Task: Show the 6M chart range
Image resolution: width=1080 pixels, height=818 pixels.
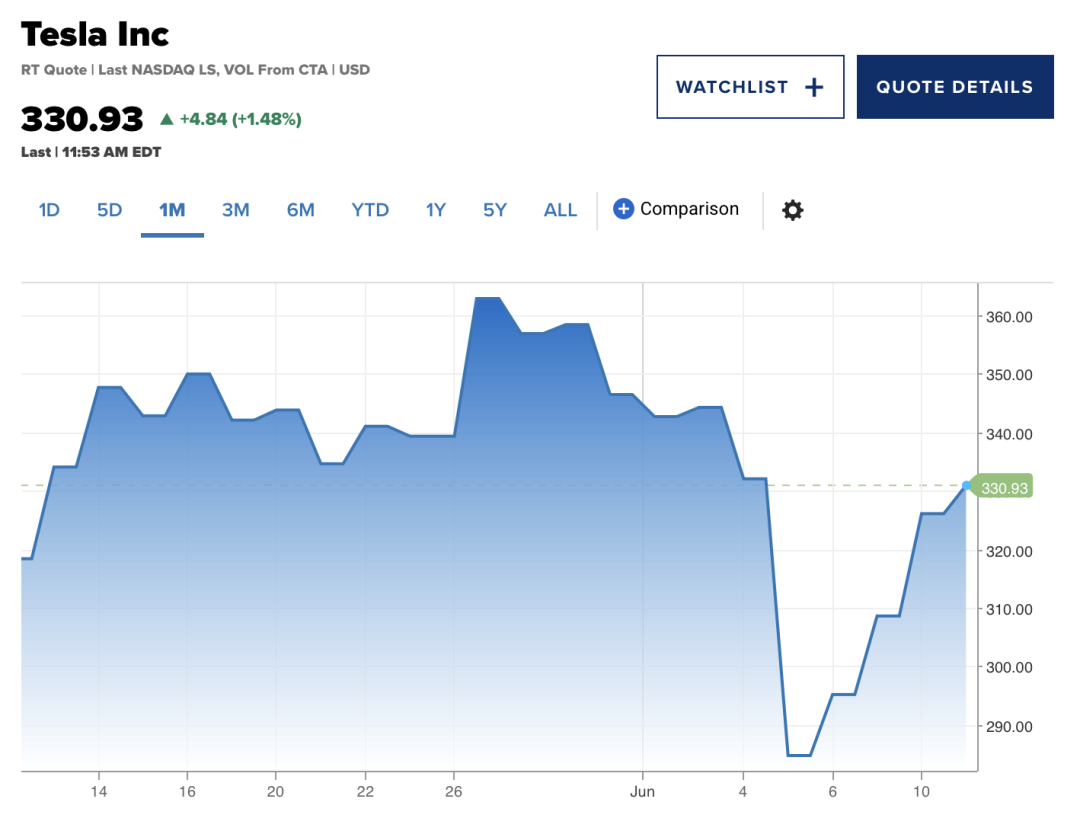Action: tap(300, 210)
